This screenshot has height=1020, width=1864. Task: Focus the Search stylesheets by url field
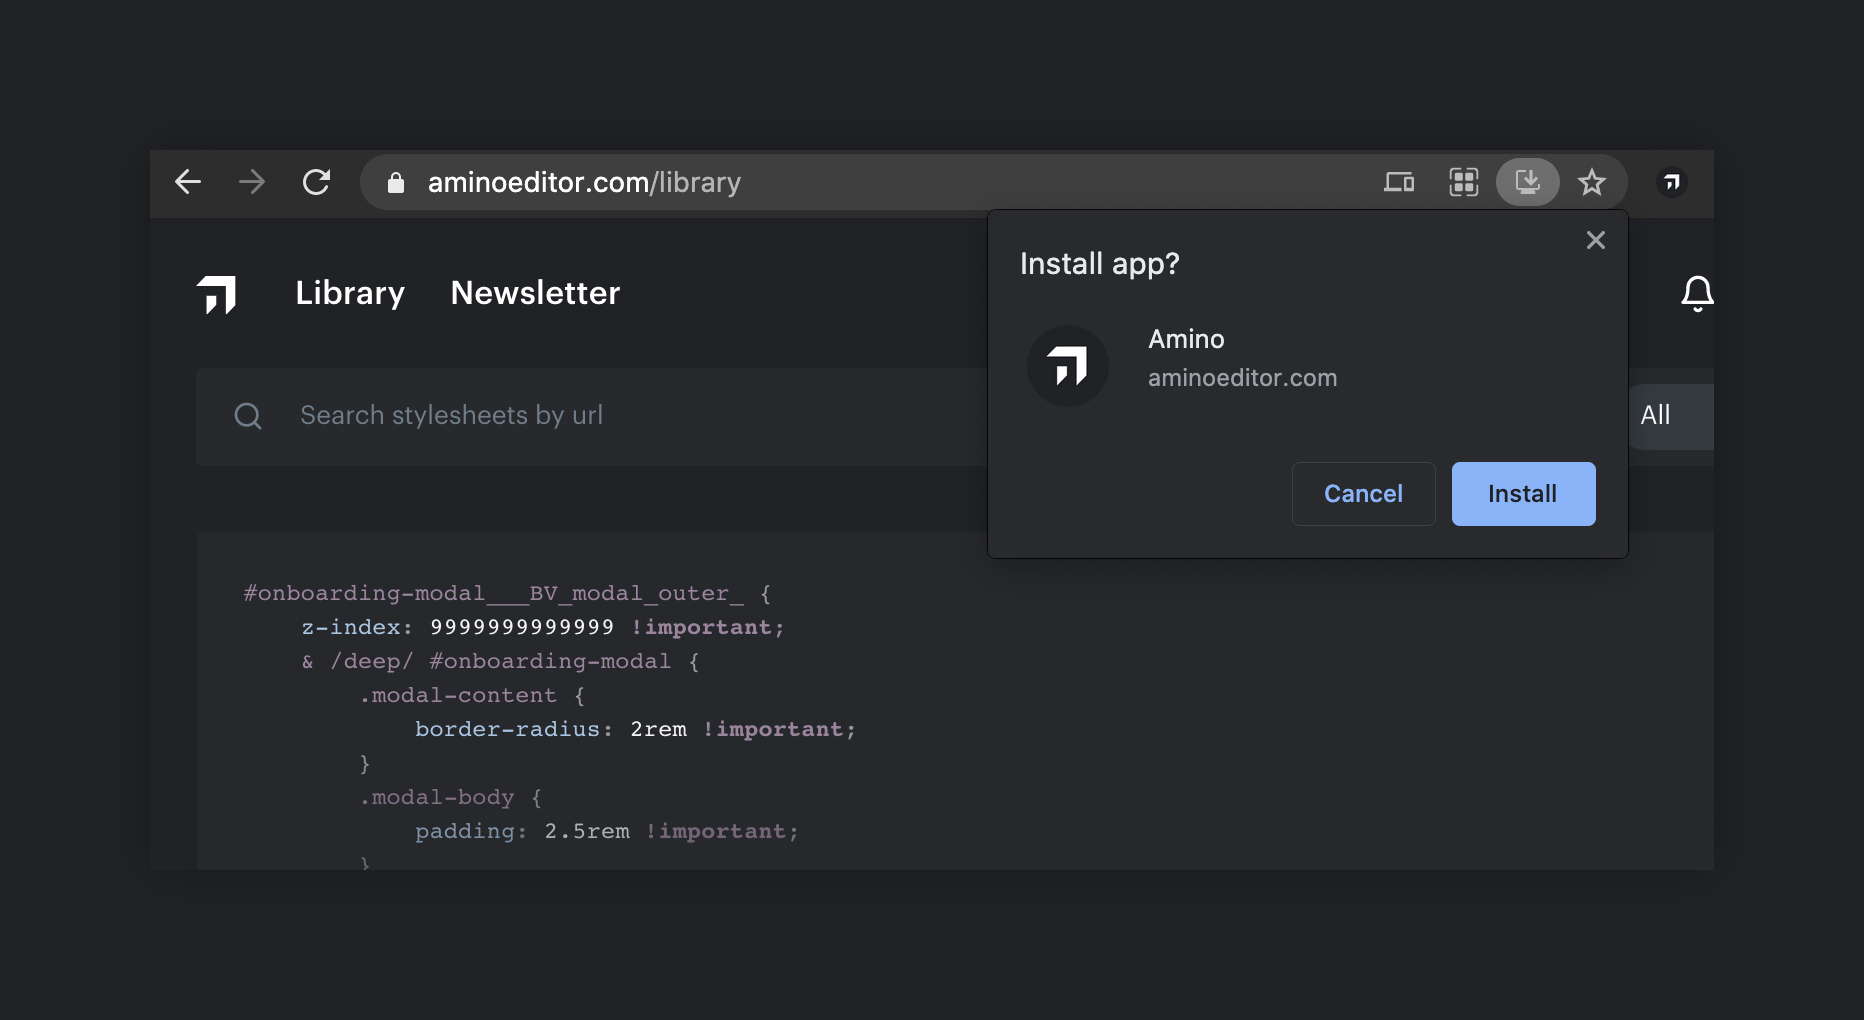592,416
